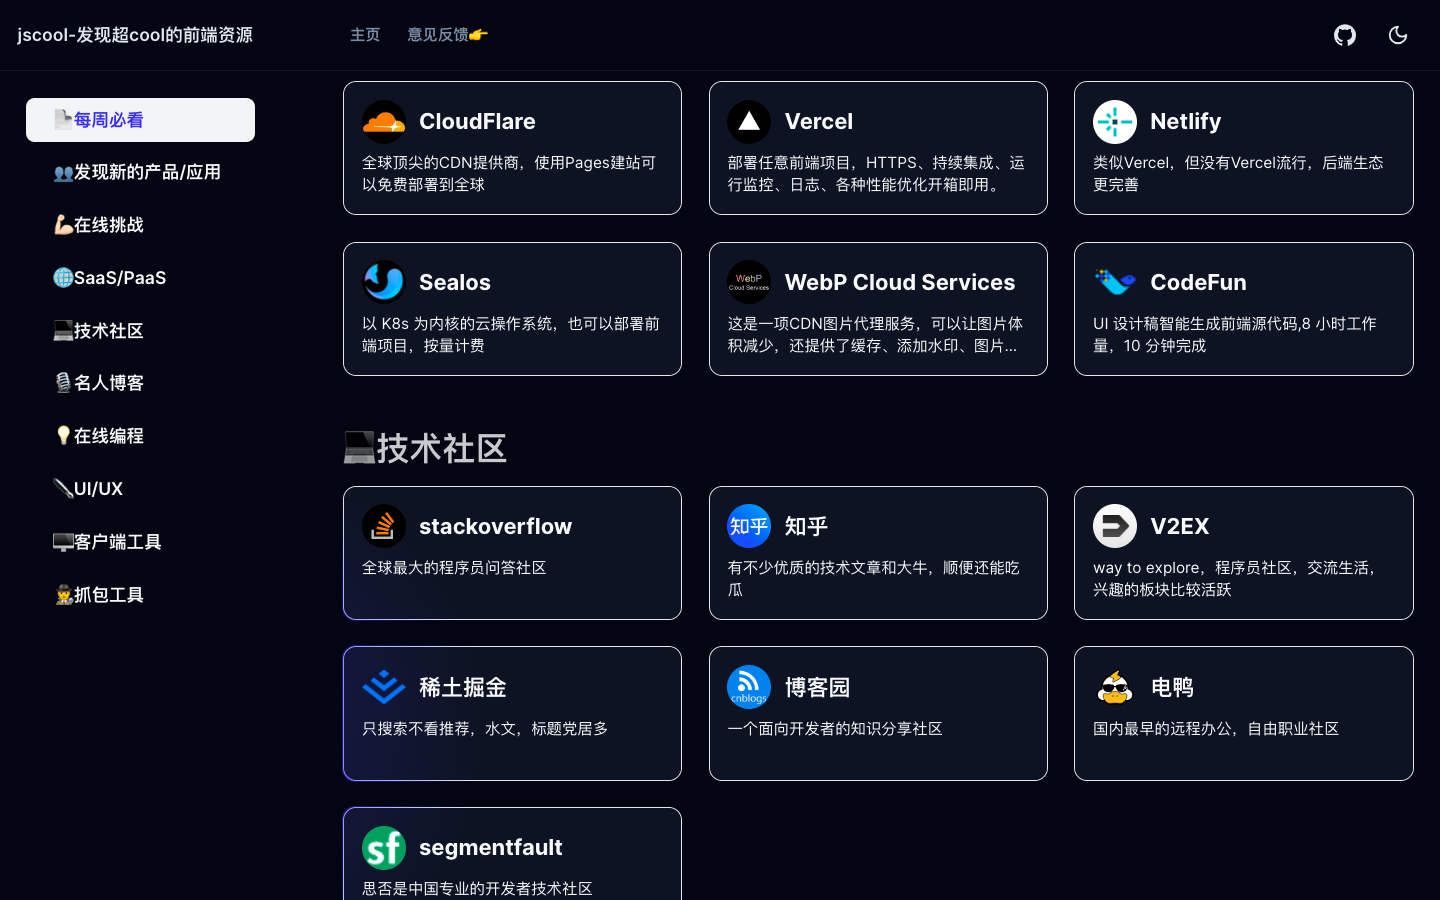Click the jscool site title
Viewport: 1440px width, 900px height.
[x=135, y=35]
